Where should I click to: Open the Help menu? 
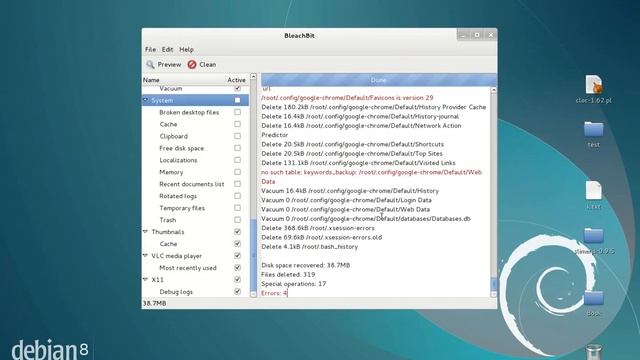pyautogui.click(x=187, y=49)
